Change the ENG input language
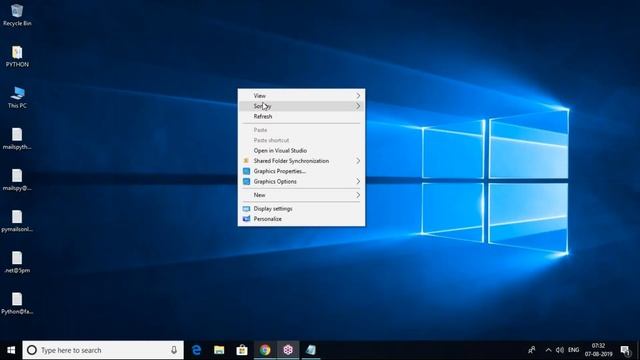Viewport: 640px width, 360px height. click(573, 350)
